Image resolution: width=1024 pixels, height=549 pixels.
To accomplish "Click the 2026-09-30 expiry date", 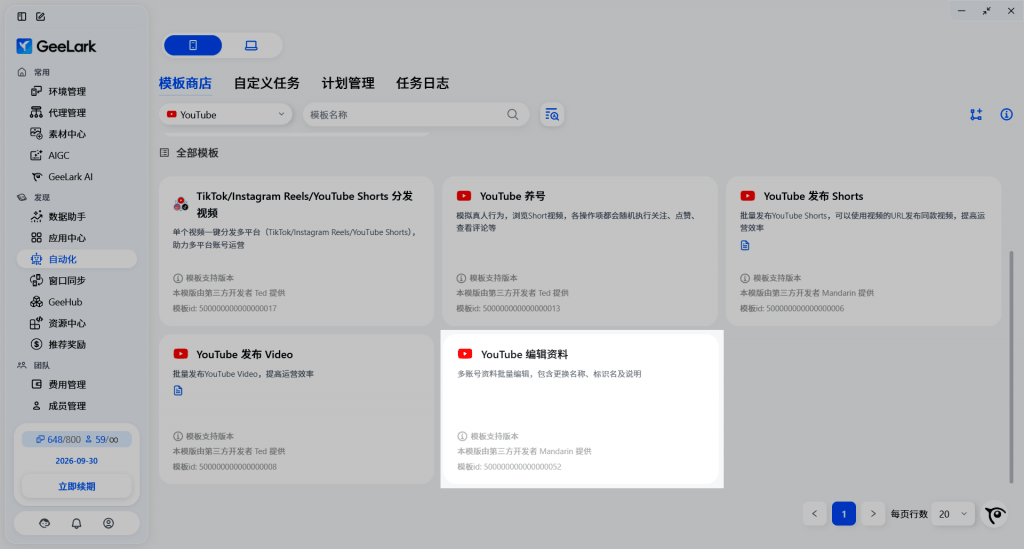I will click(x=76, y=461).
